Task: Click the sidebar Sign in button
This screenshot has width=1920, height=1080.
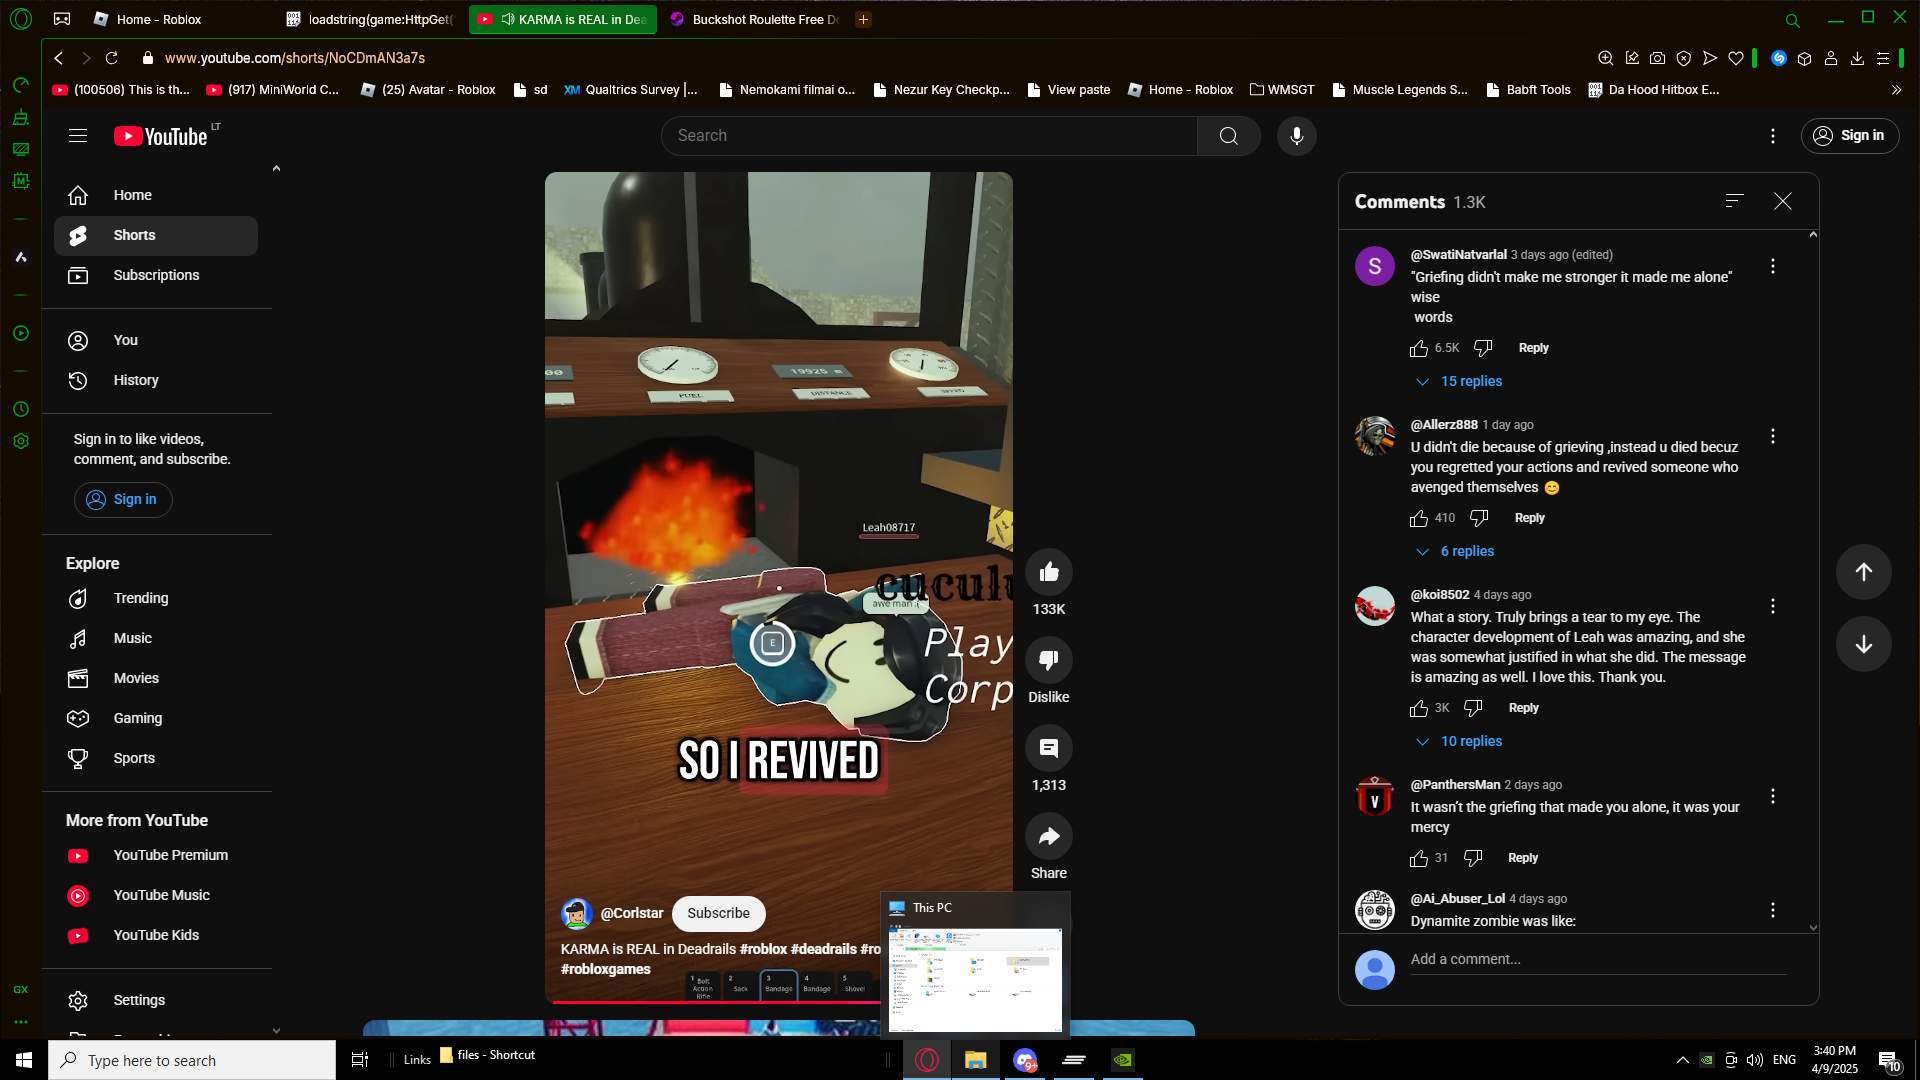Action: [x=123, y=499]
